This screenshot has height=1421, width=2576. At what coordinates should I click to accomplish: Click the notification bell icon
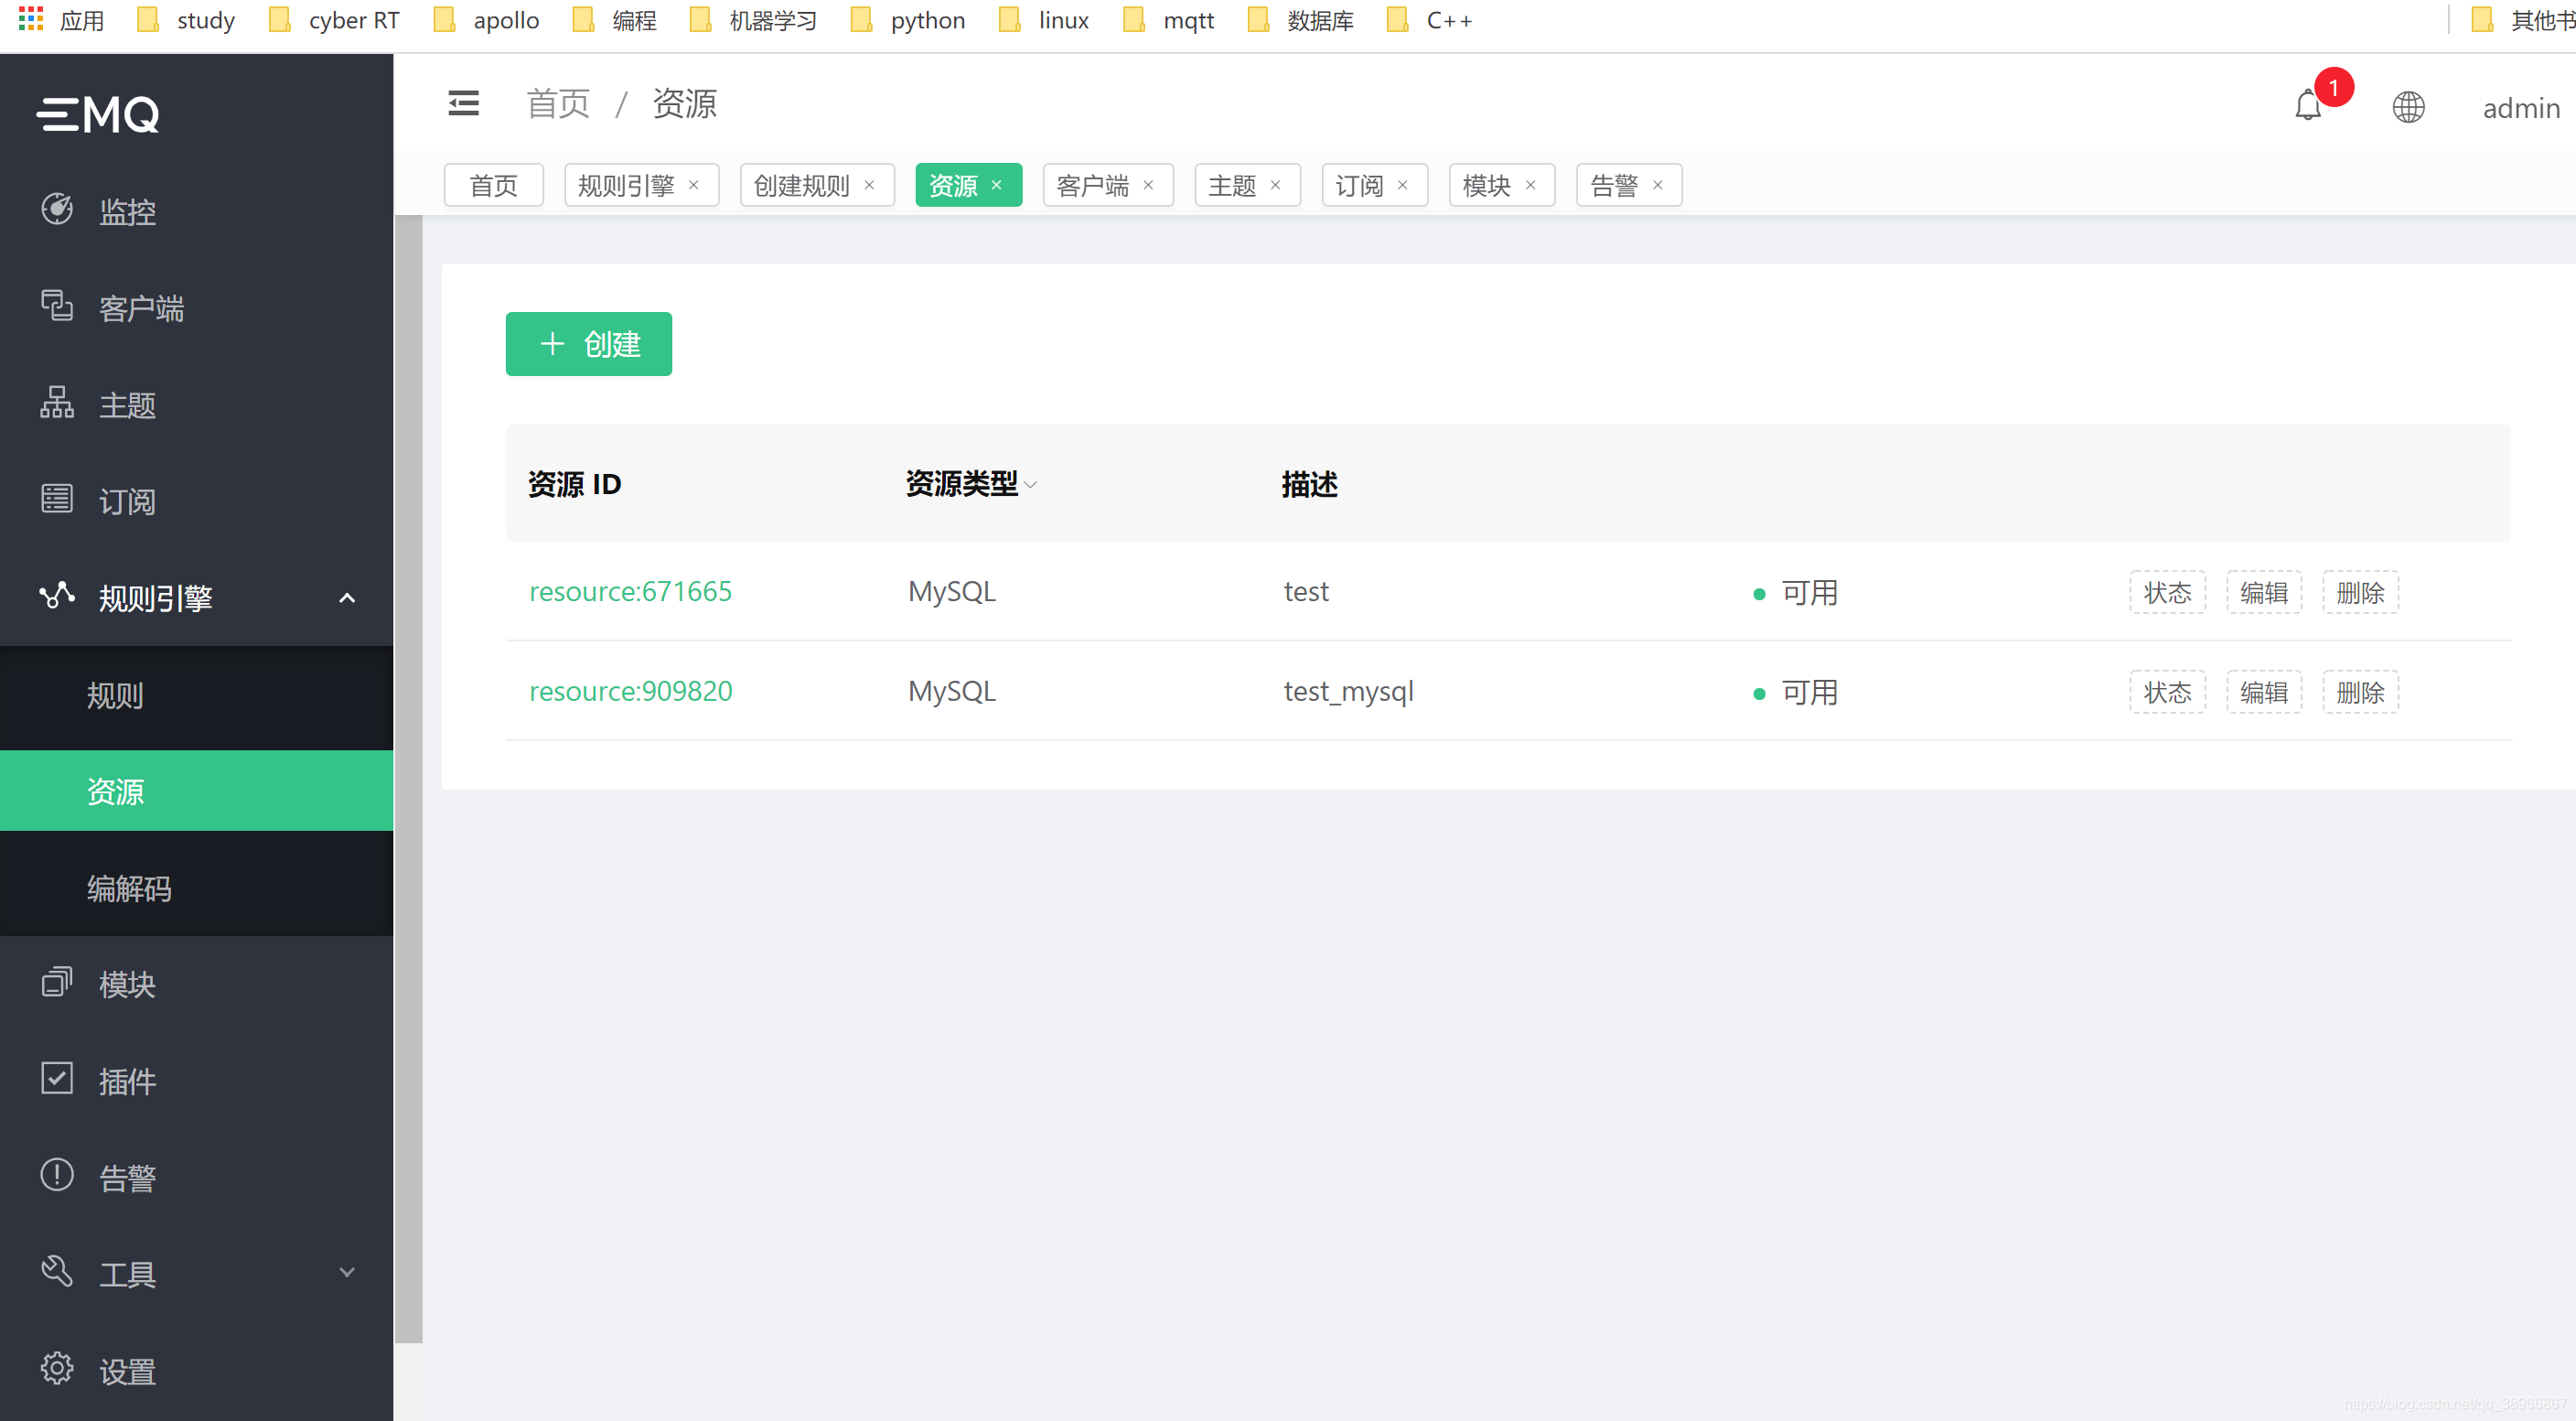pos(2307,106)
